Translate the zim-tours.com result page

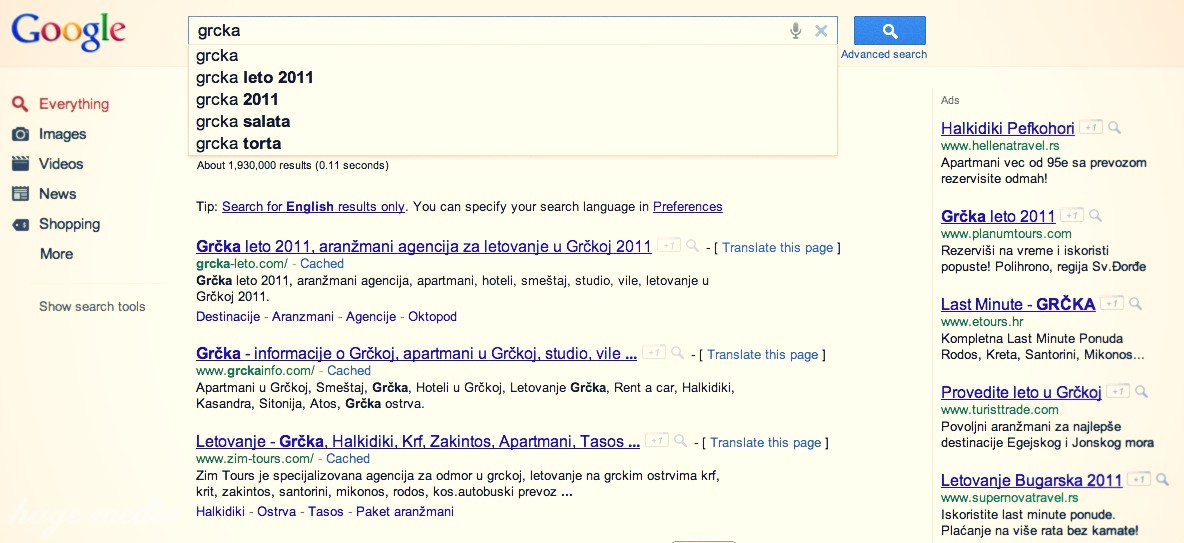tap(766, 443)
